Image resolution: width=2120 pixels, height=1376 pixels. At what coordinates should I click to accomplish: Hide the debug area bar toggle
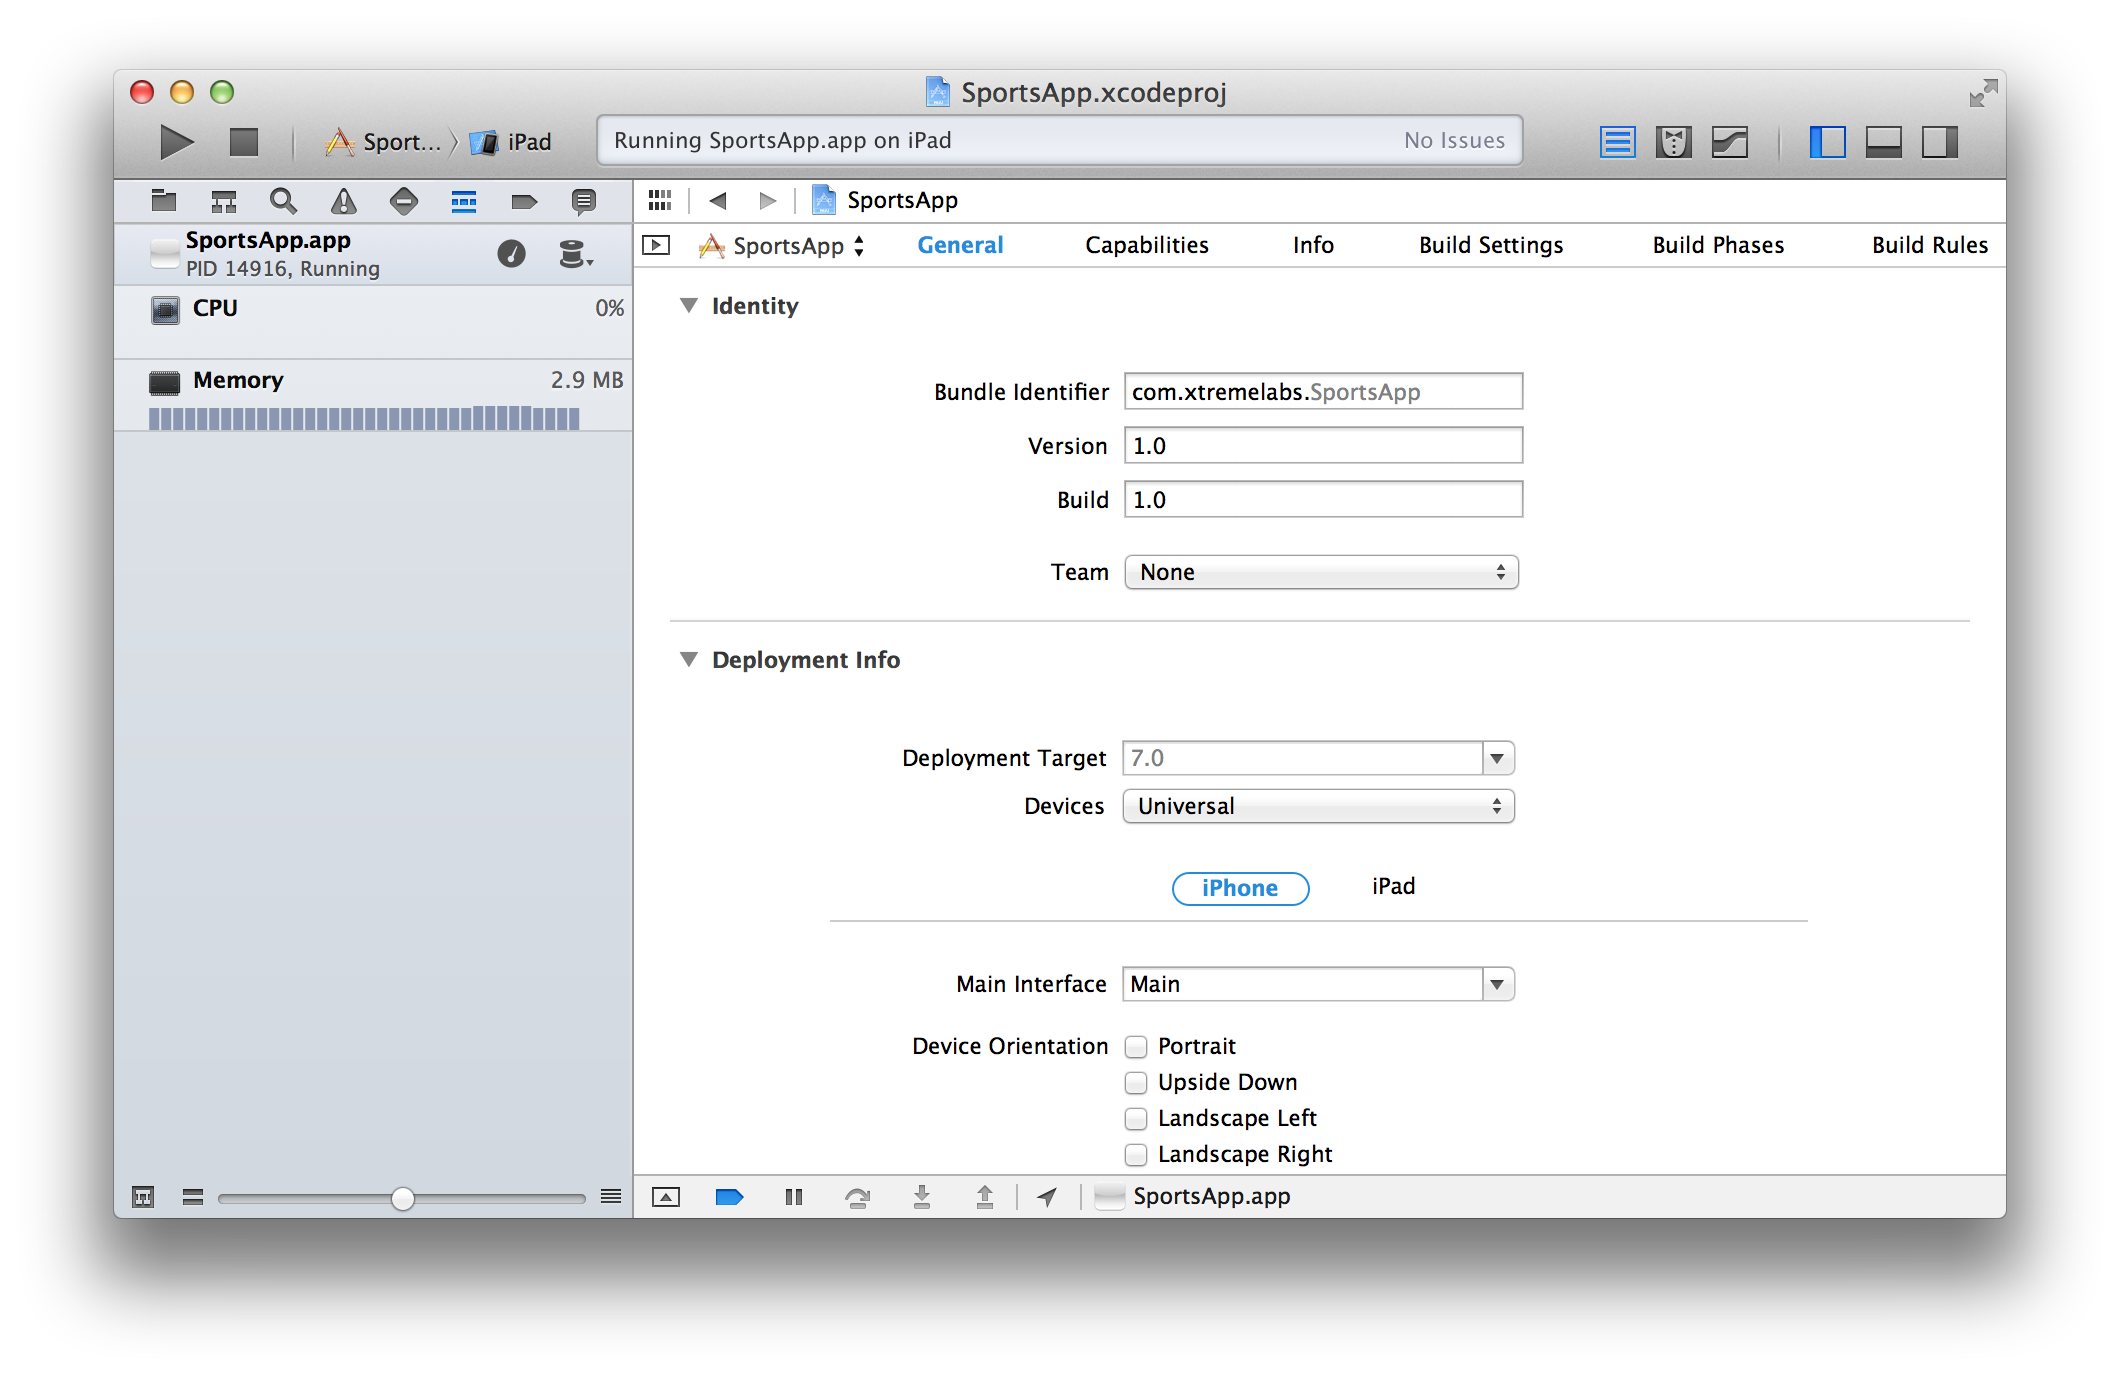pyautogui.click(x=666, y=1197)
